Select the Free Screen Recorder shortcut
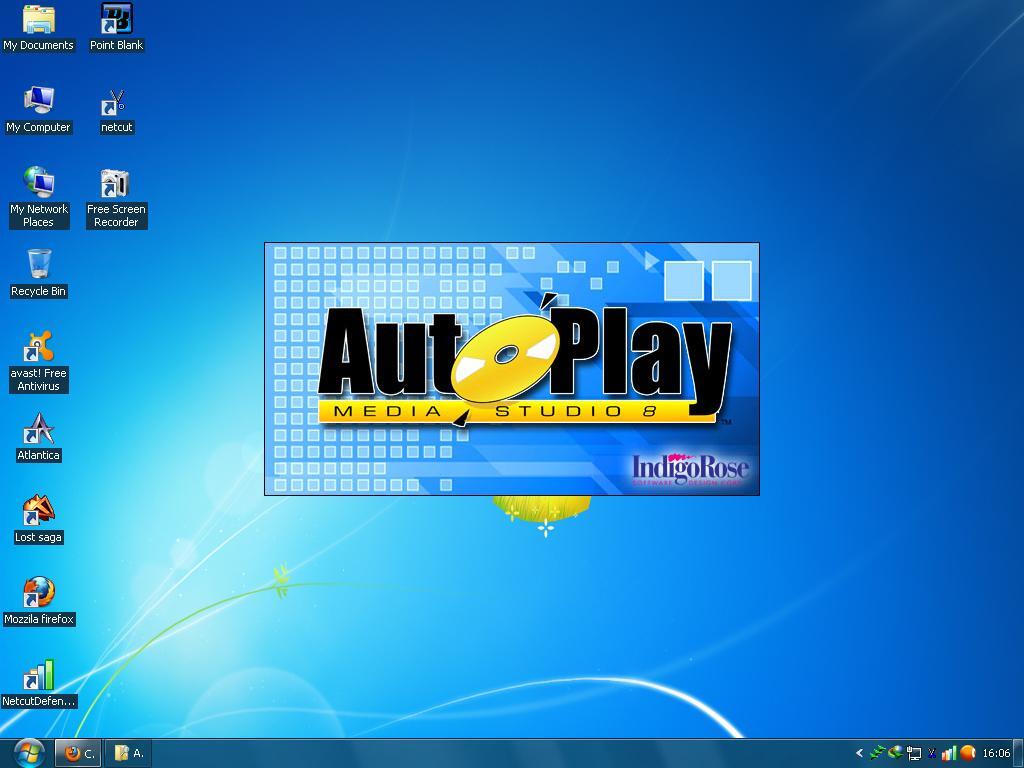This screenshot has height=768, width=1024. [116, 197]
